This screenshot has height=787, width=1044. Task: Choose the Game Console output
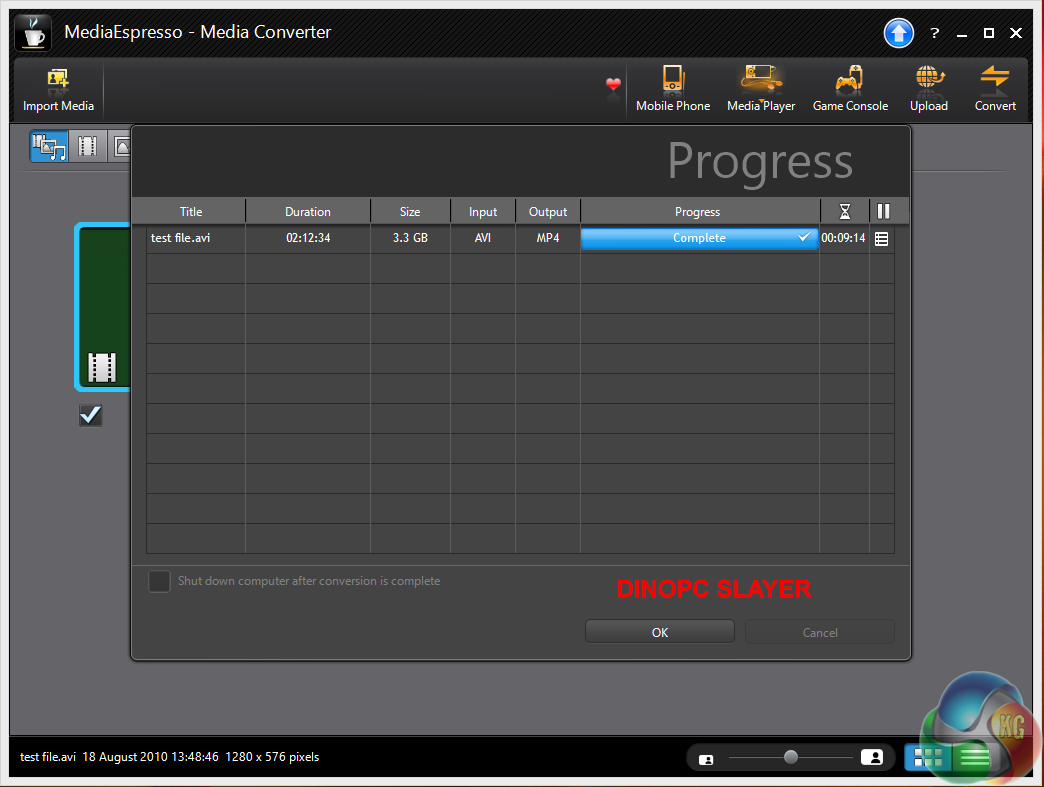(x=850, y=90)
